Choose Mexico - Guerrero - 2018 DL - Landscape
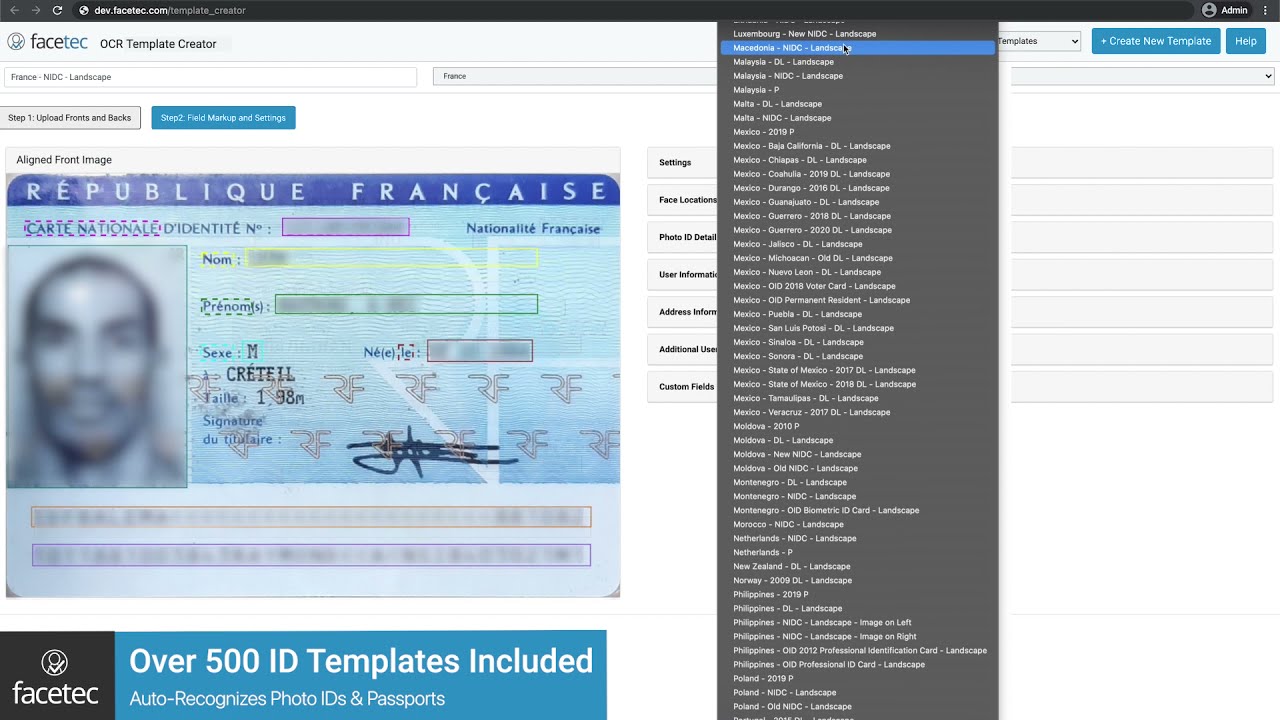The height and width of the screenshot is (720, 1280). pyautogui.click(x=858, y=216)
